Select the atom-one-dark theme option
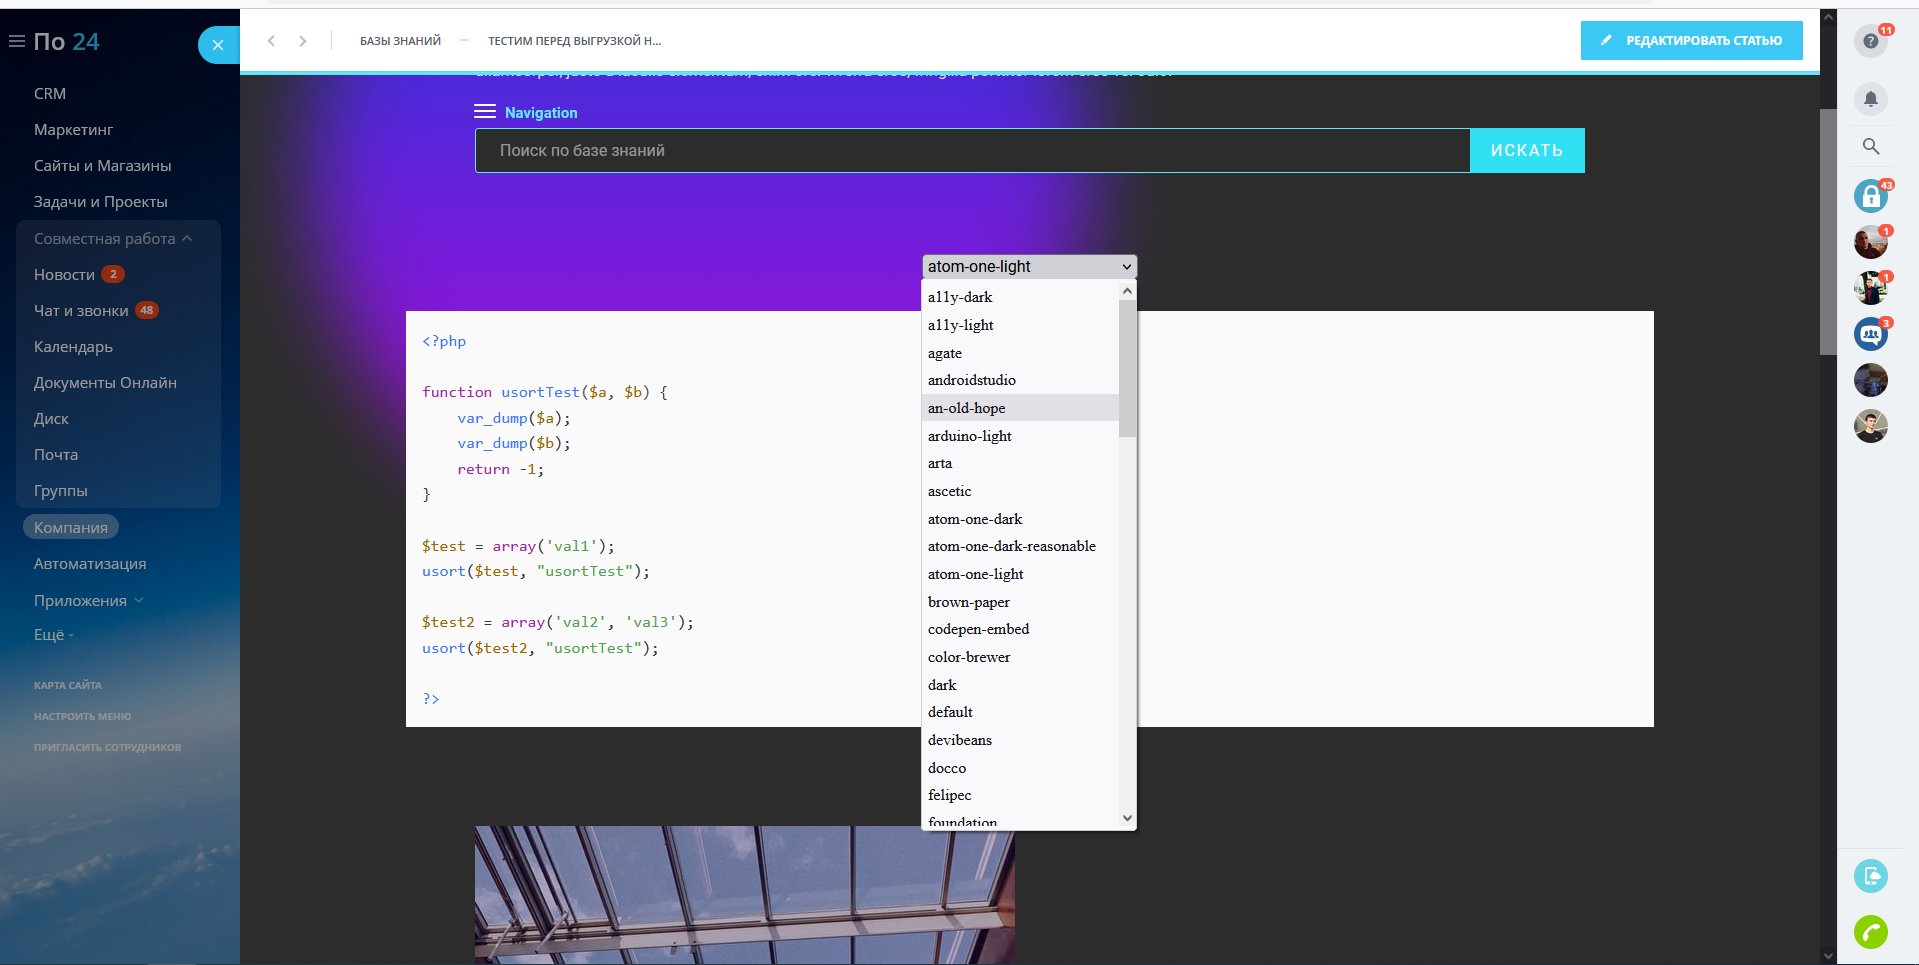This screenshot has width=1919, height=965. 974,519
